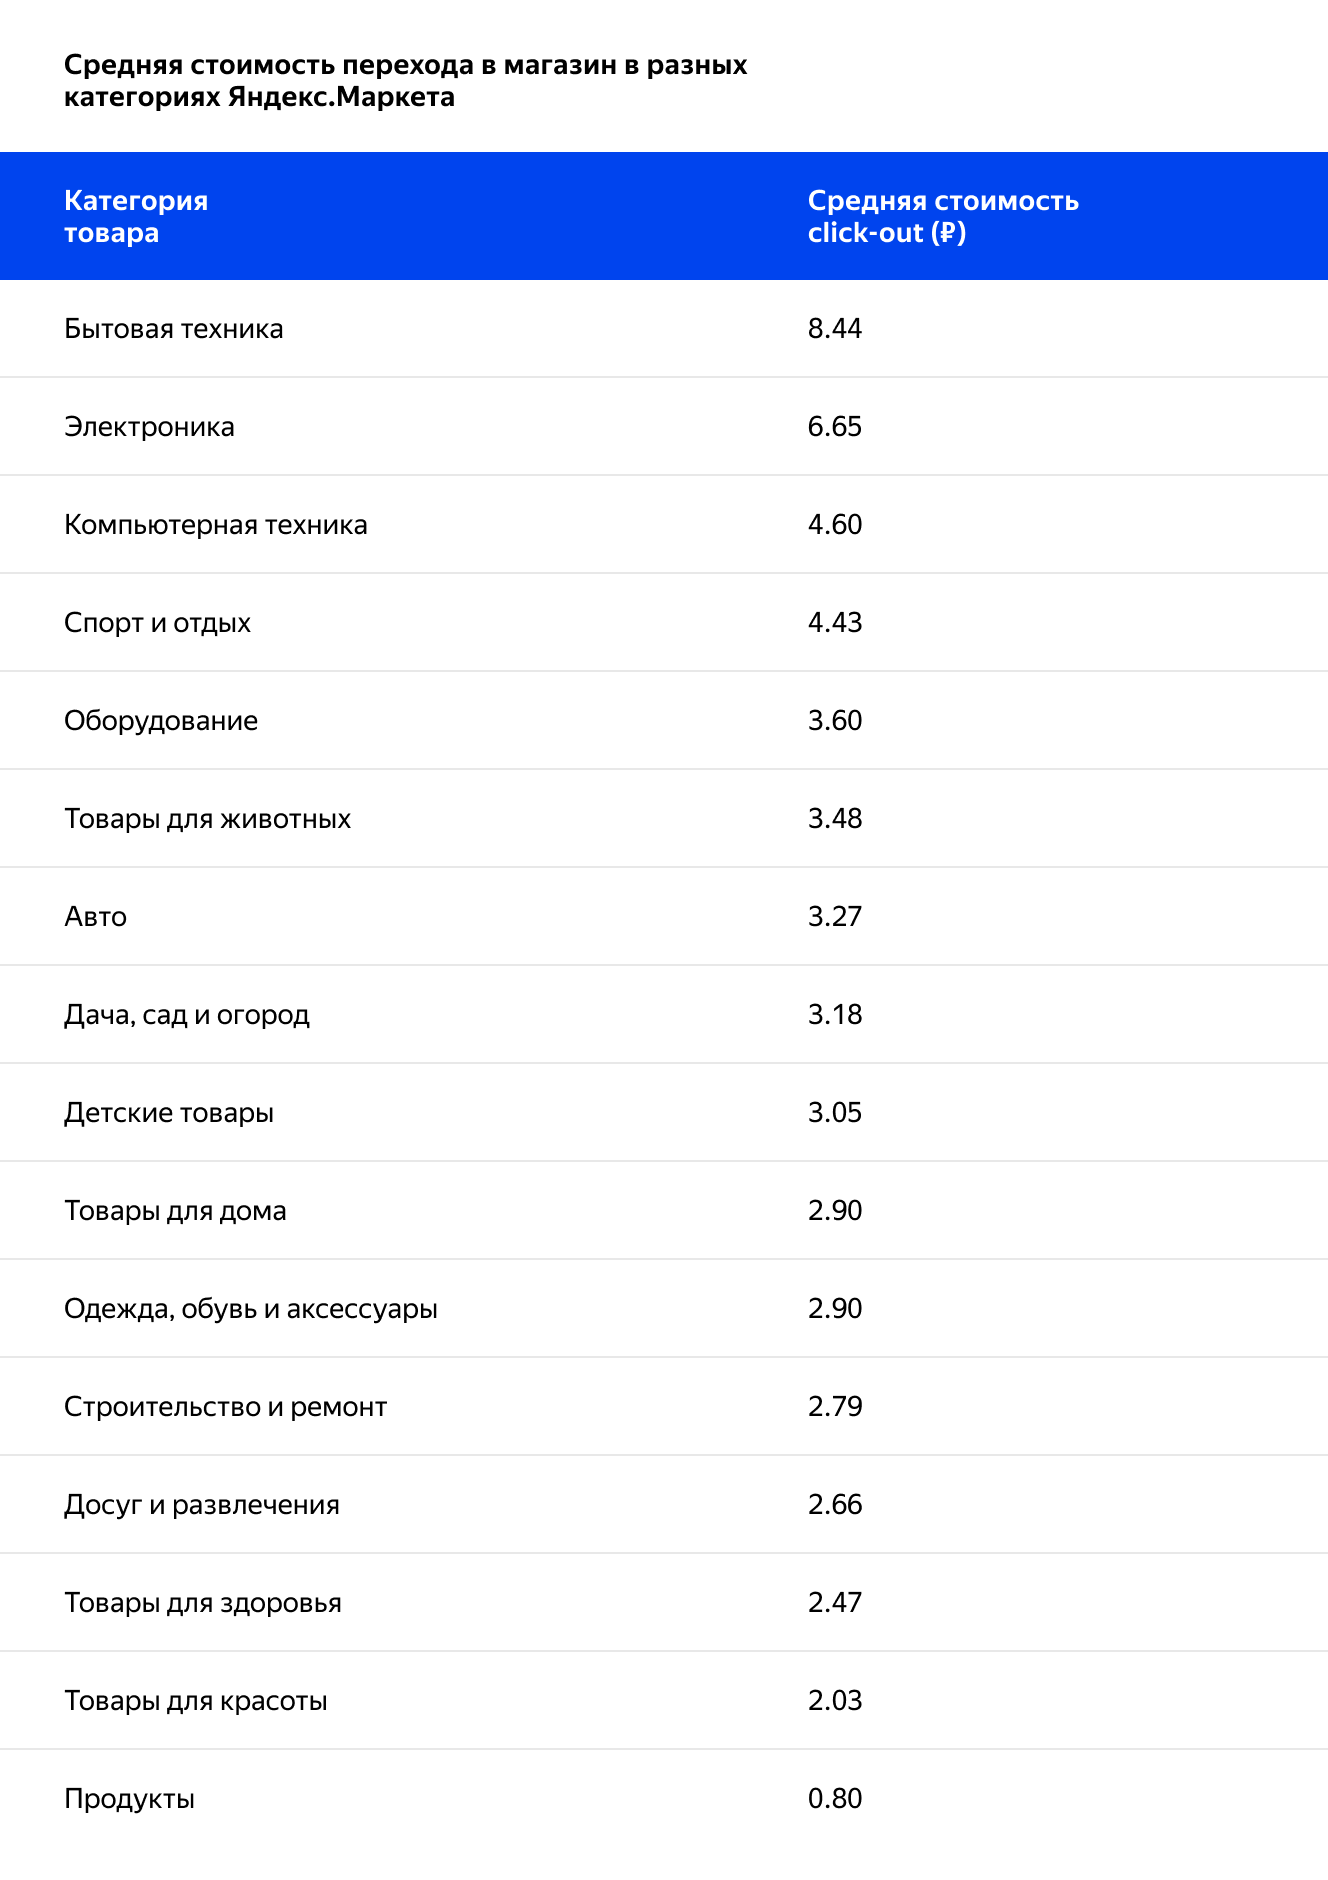The image size is (1328, 1880).
Task: Click the 'Оборудование' category cell
Action: (x=161, y=721)
